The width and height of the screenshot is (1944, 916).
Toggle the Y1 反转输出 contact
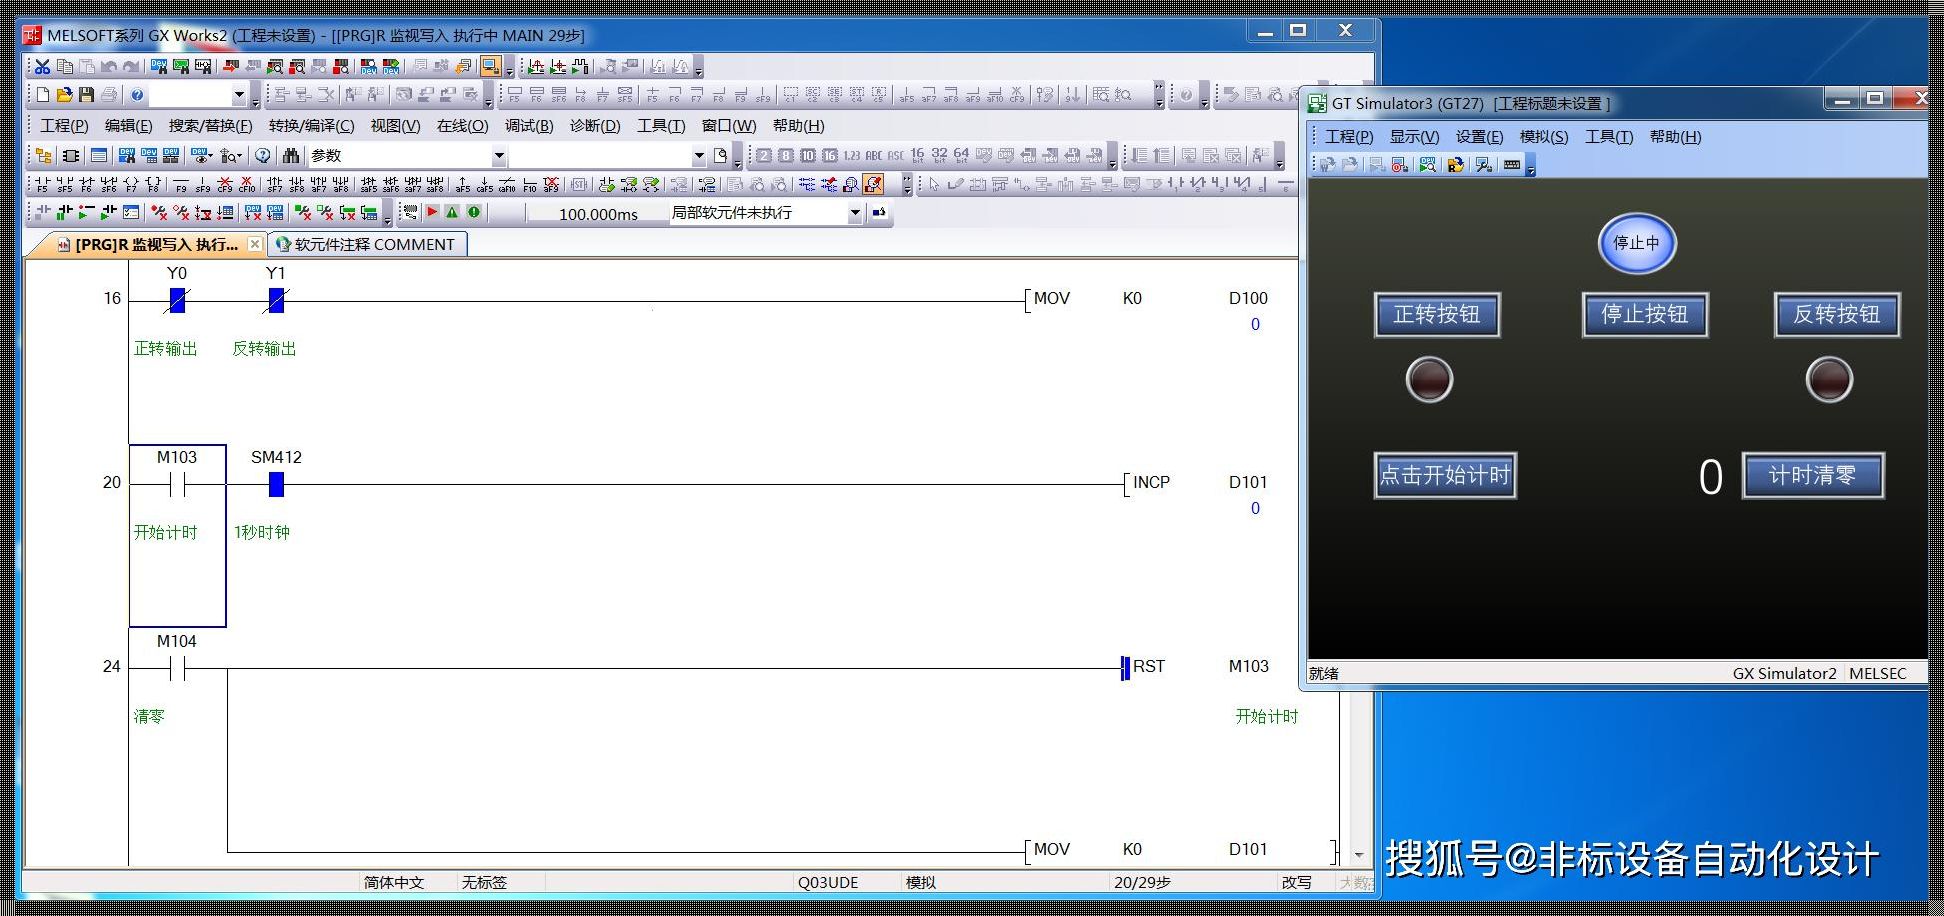point(276,300)
